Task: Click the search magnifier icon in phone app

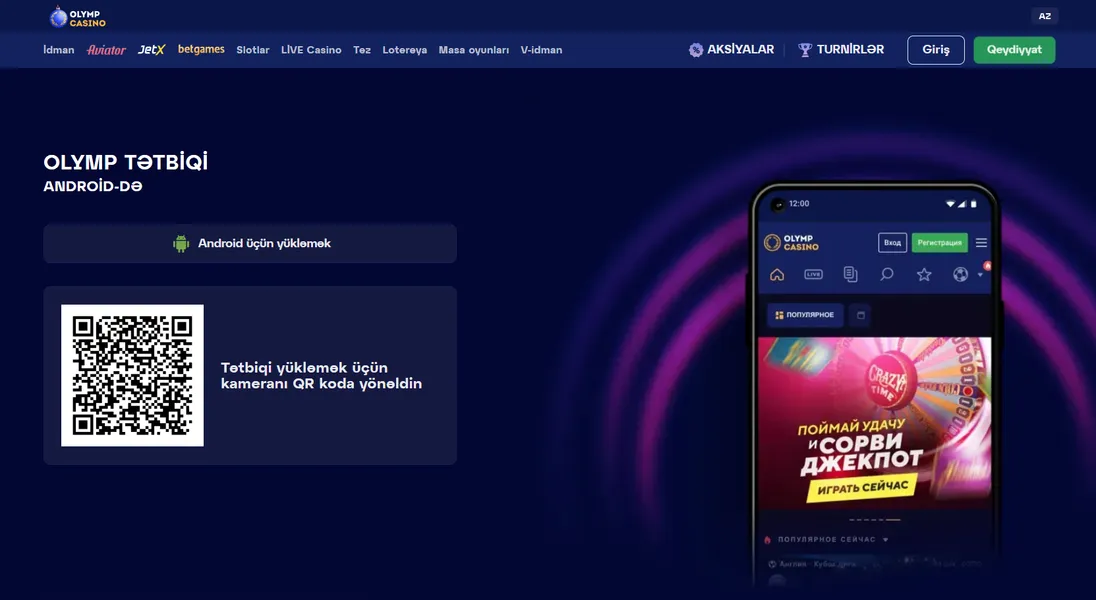Action: tap(886, 274)
